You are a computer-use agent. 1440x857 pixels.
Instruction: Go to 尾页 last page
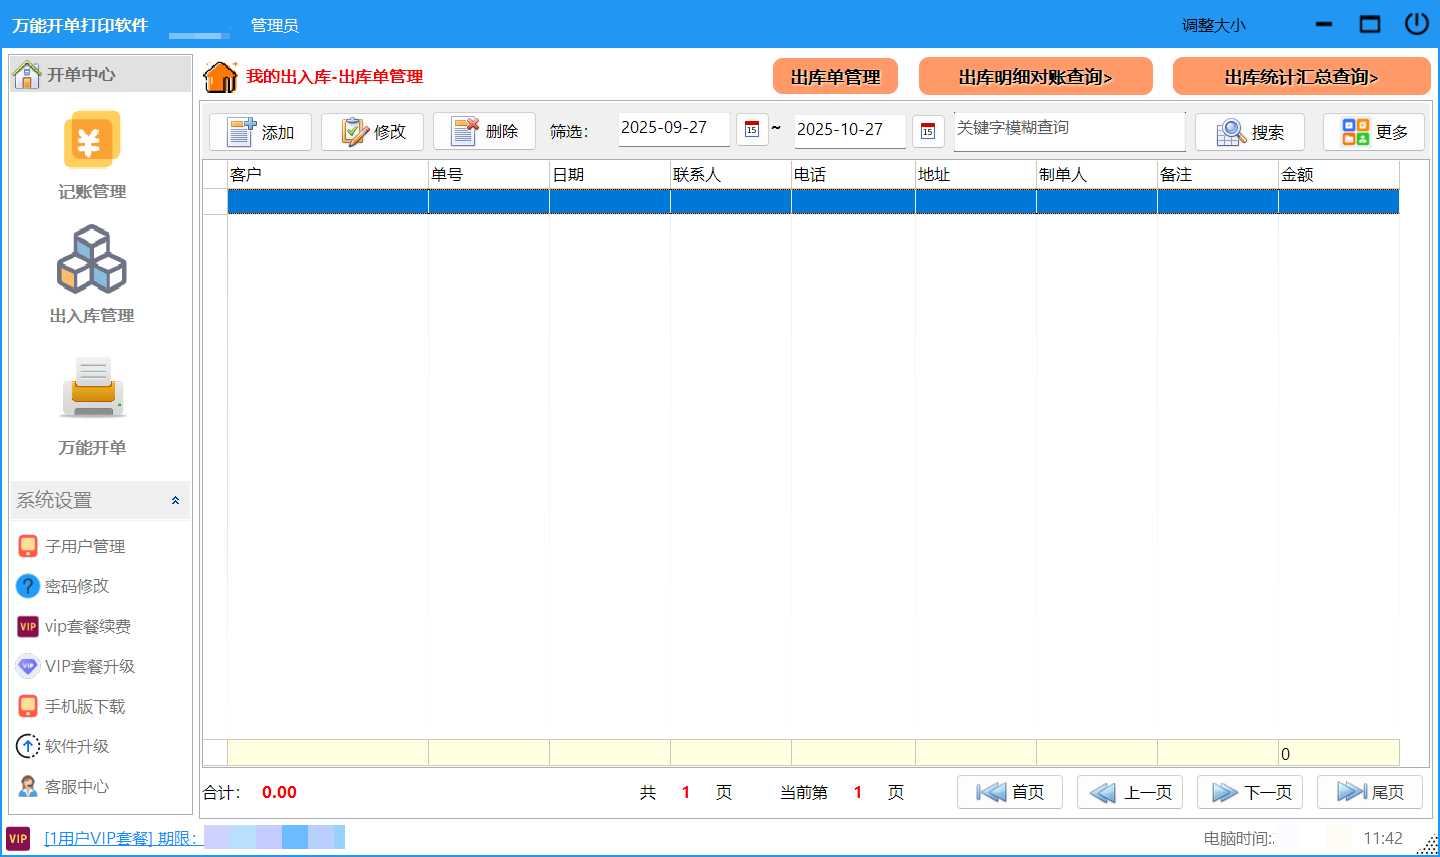(1370, 792)
